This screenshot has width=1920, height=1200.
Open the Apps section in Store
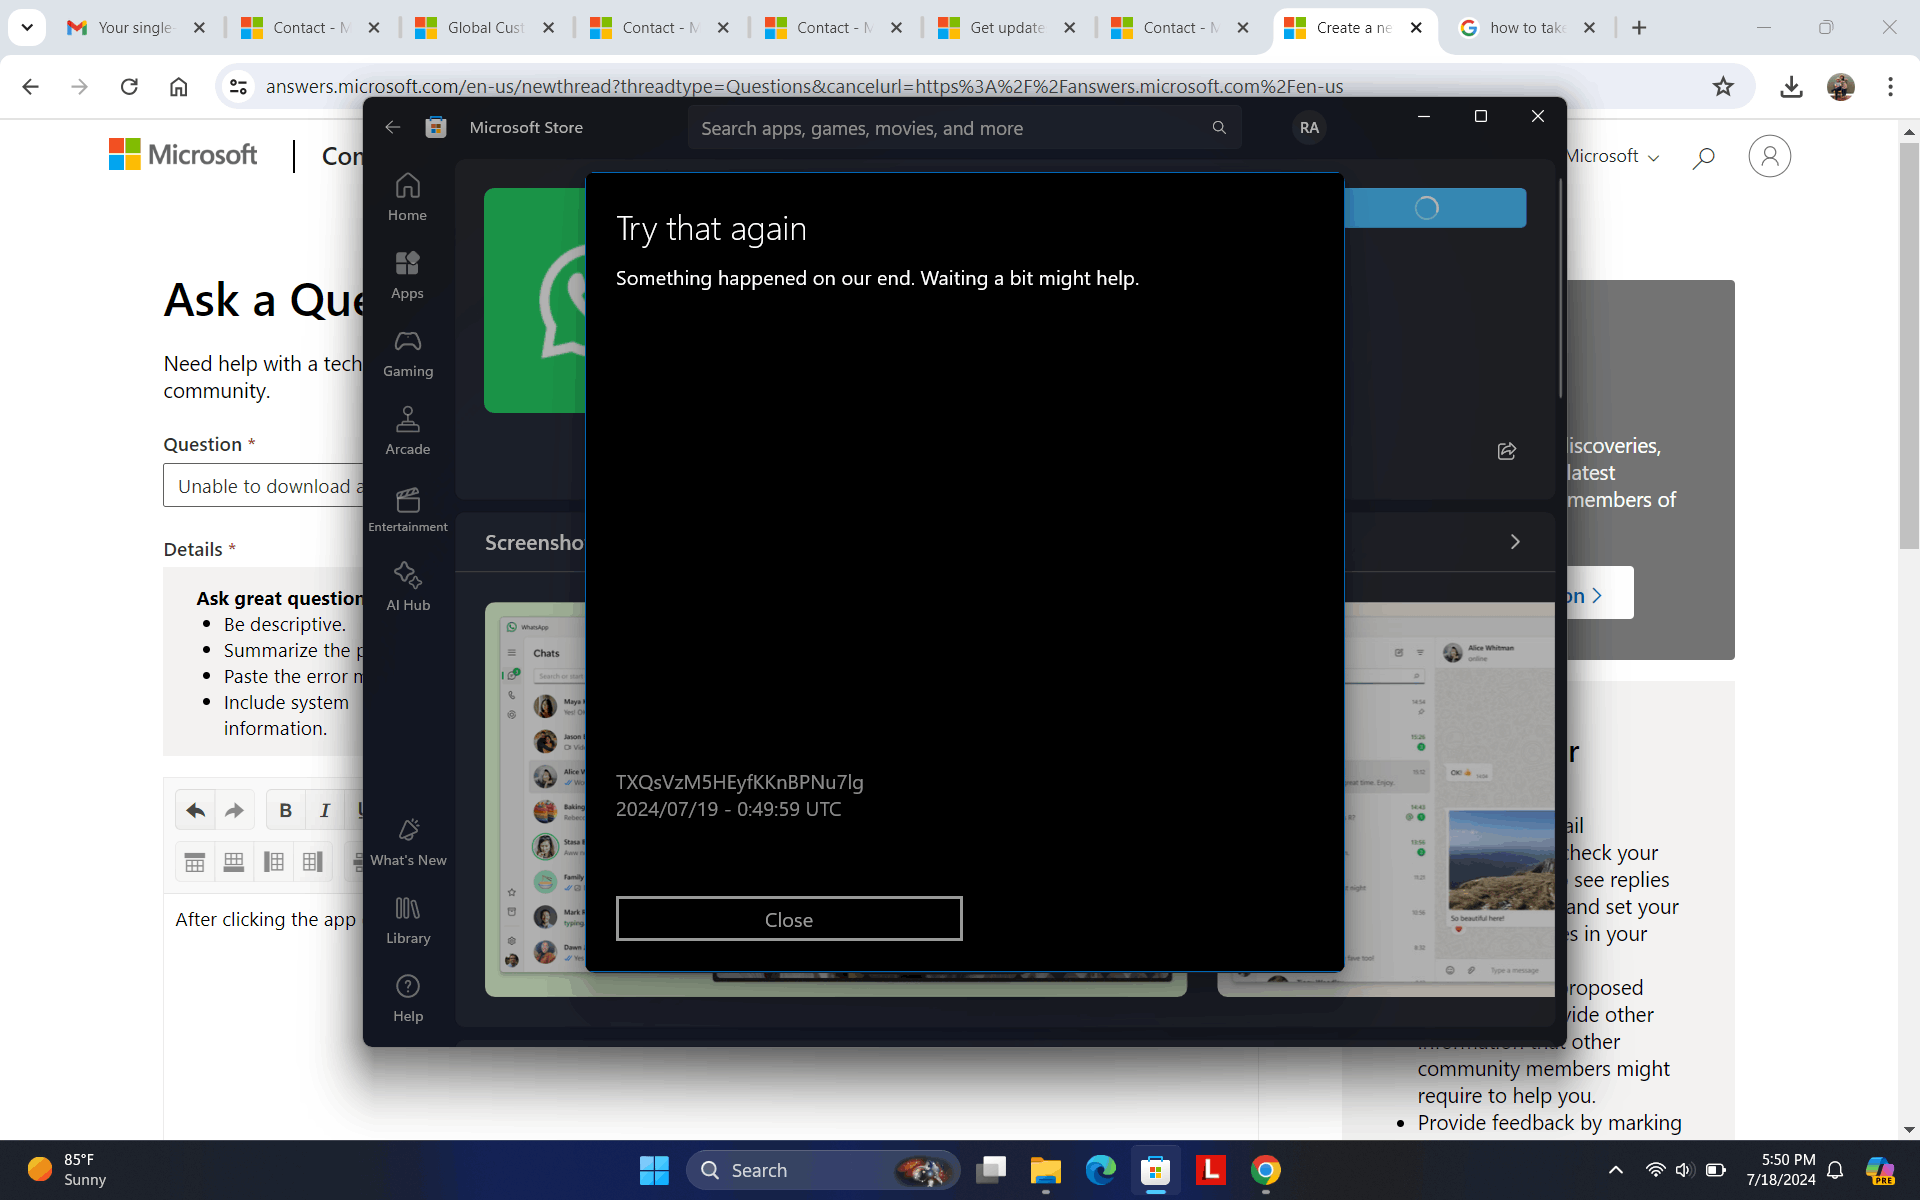click(407, 275)
